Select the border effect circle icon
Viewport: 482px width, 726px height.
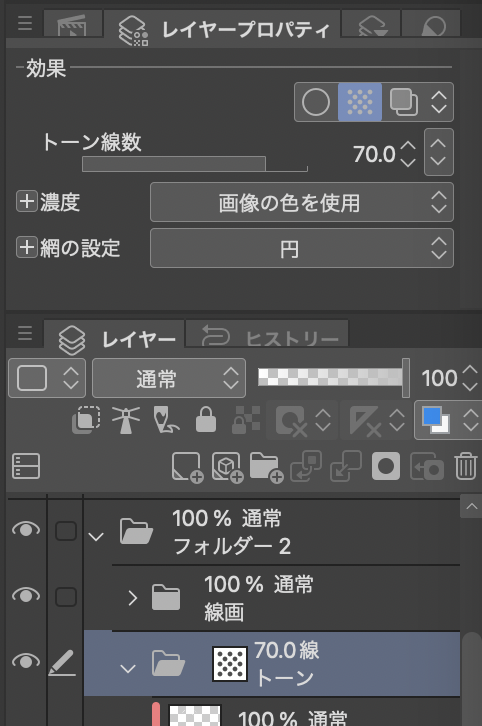point(316,102)
